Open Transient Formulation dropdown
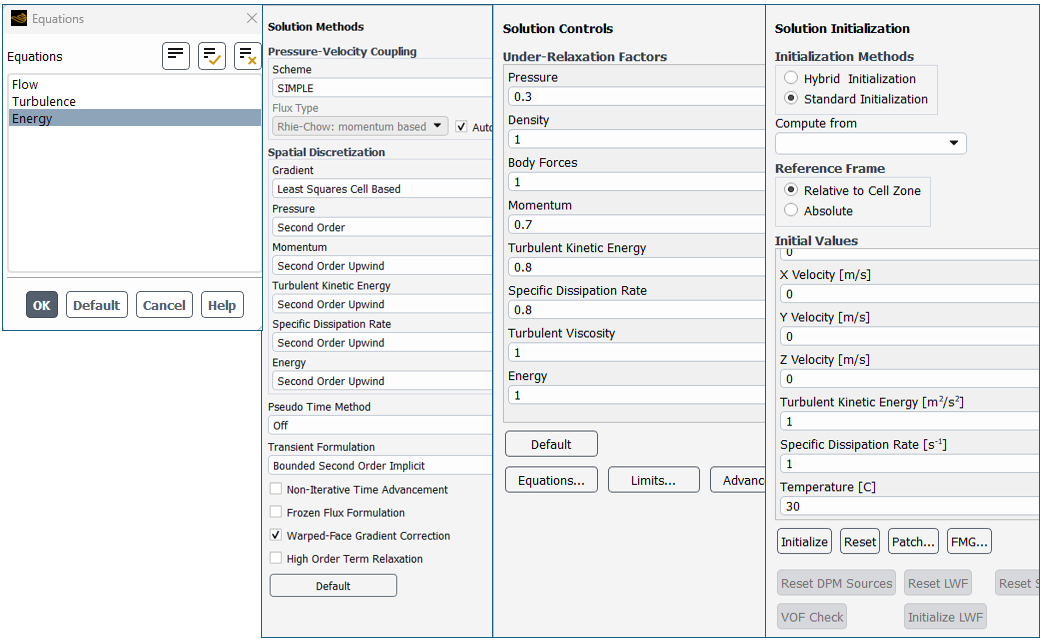This screenshot has height=640, width=1043. point(380,466)
